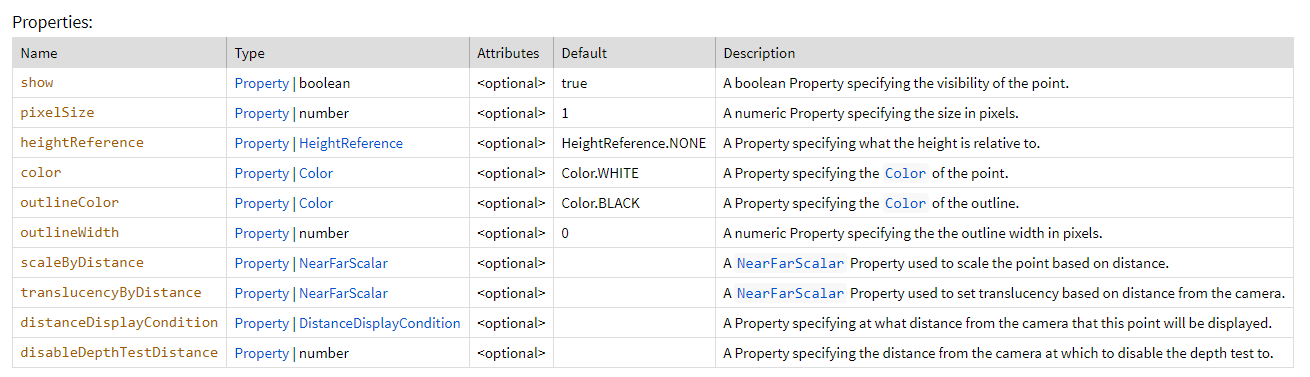Viewport: 1310px width, 377px height.
Task: Click NearFarScalar in translucencyByDistance description
Action: tap(790, 293)
